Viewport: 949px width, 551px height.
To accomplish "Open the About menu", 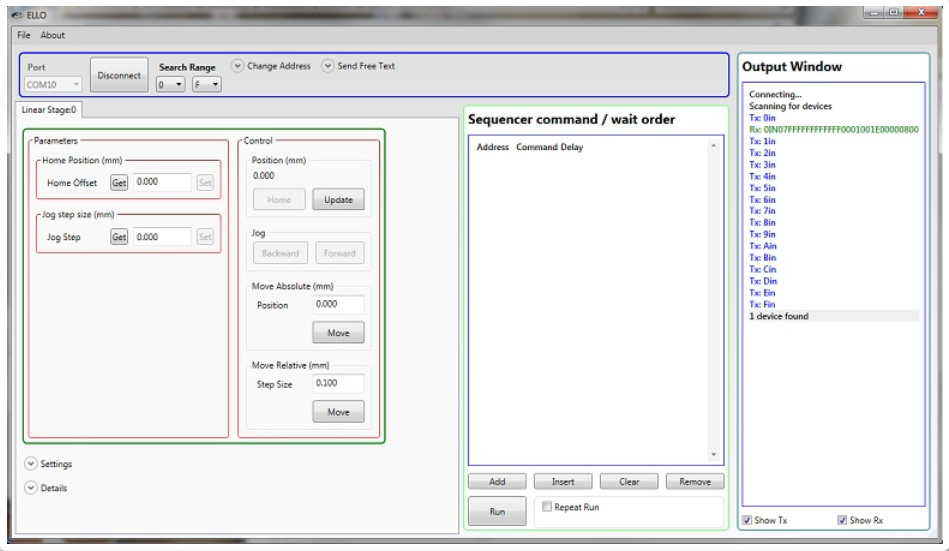I will pyautogui.click(x=53, y=35).
